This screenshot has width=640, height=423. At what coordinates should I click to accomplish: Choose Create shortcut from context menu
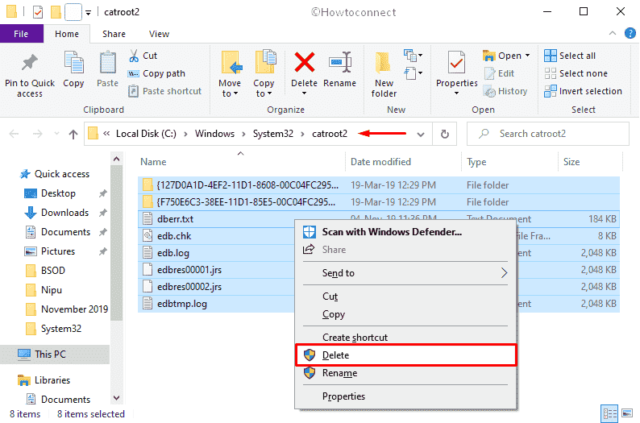coord(406,337)
